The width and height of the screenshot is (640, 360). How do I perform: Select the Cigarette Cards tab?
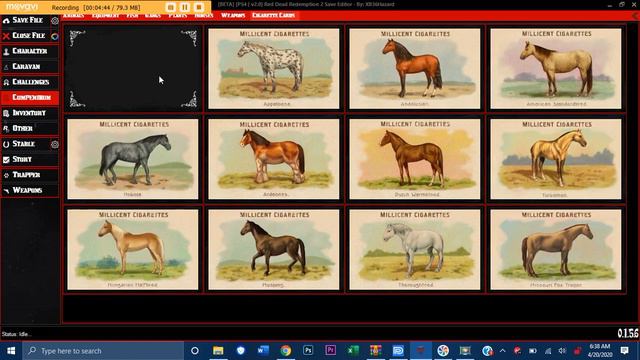click(x=273, y=15)
